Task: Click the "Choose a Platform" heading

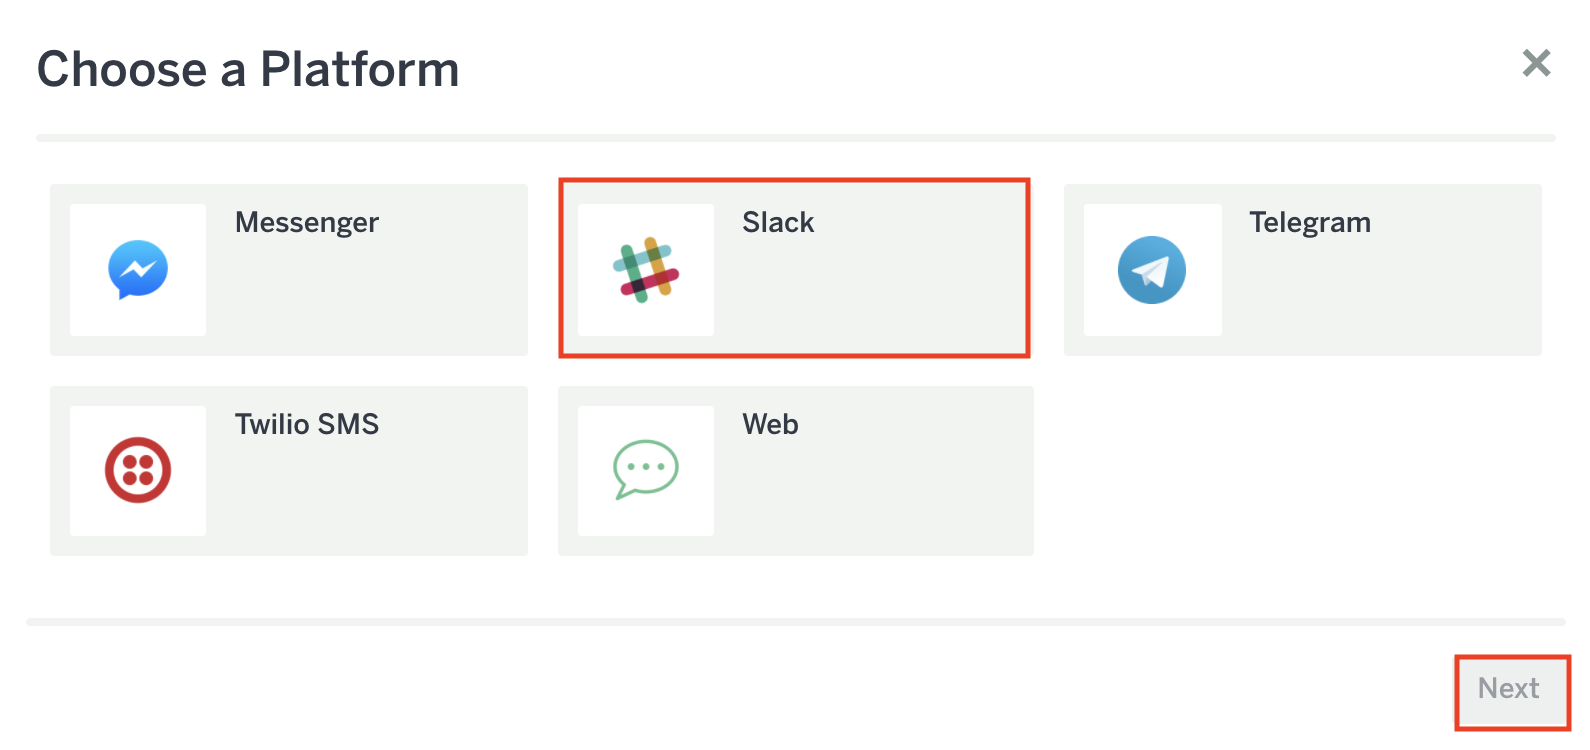Action: point(248,70)
